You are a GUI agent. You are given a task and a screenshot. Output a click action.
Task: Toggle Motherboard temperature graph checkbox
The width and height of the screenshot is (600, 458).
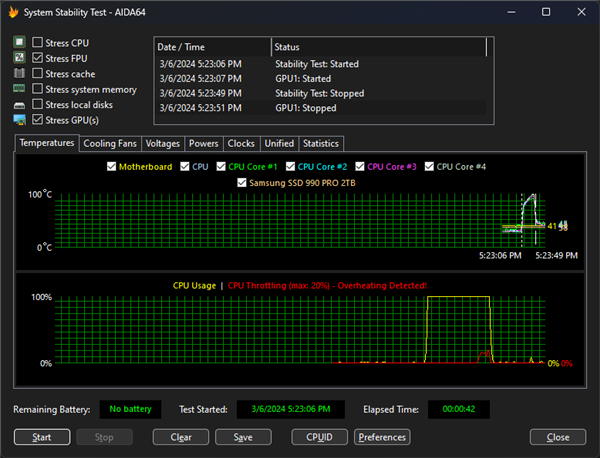tap(112, 167)
